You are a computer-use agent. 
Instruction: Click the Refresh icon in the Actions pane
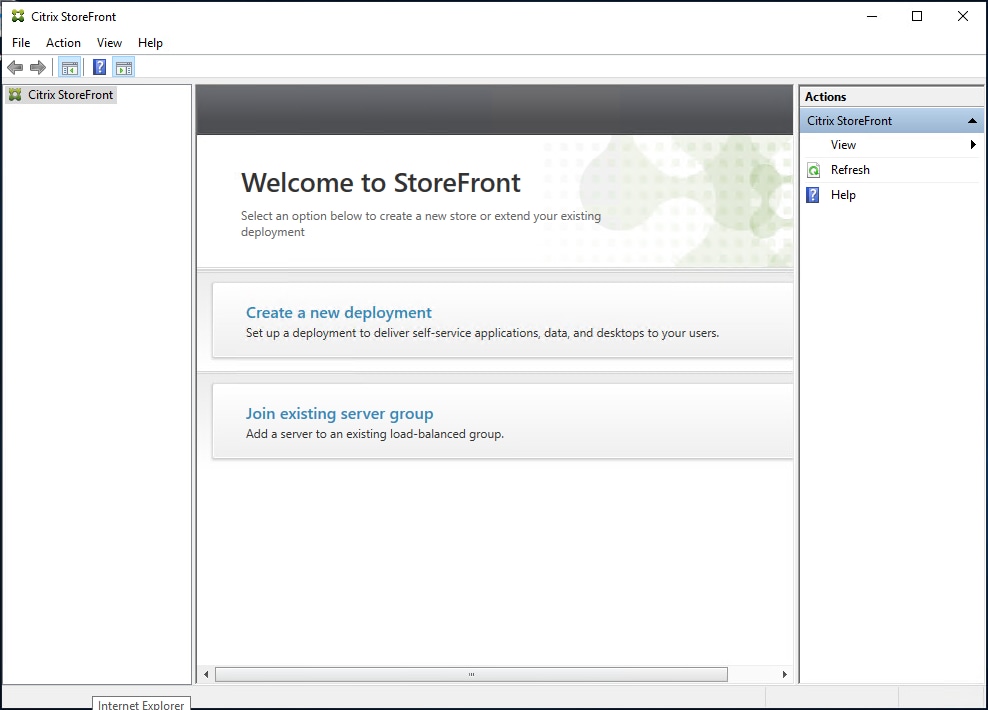813,170
